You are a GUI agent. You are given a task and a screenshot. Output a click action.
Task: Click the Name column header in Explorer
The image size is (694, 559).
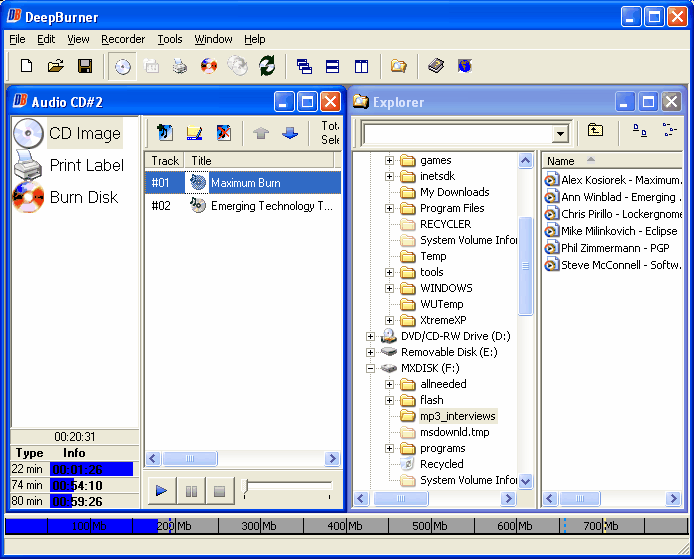pos(612,161)
